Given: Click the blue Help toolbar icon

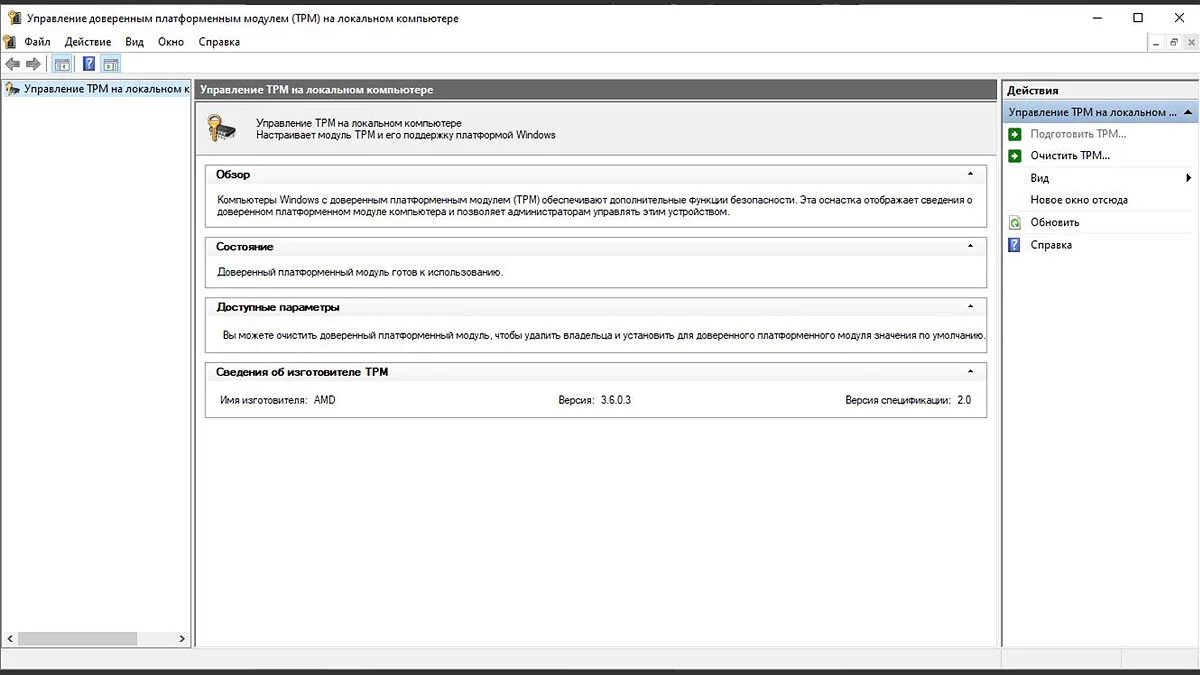Looking at the screenshot, I should pos(89,64).
